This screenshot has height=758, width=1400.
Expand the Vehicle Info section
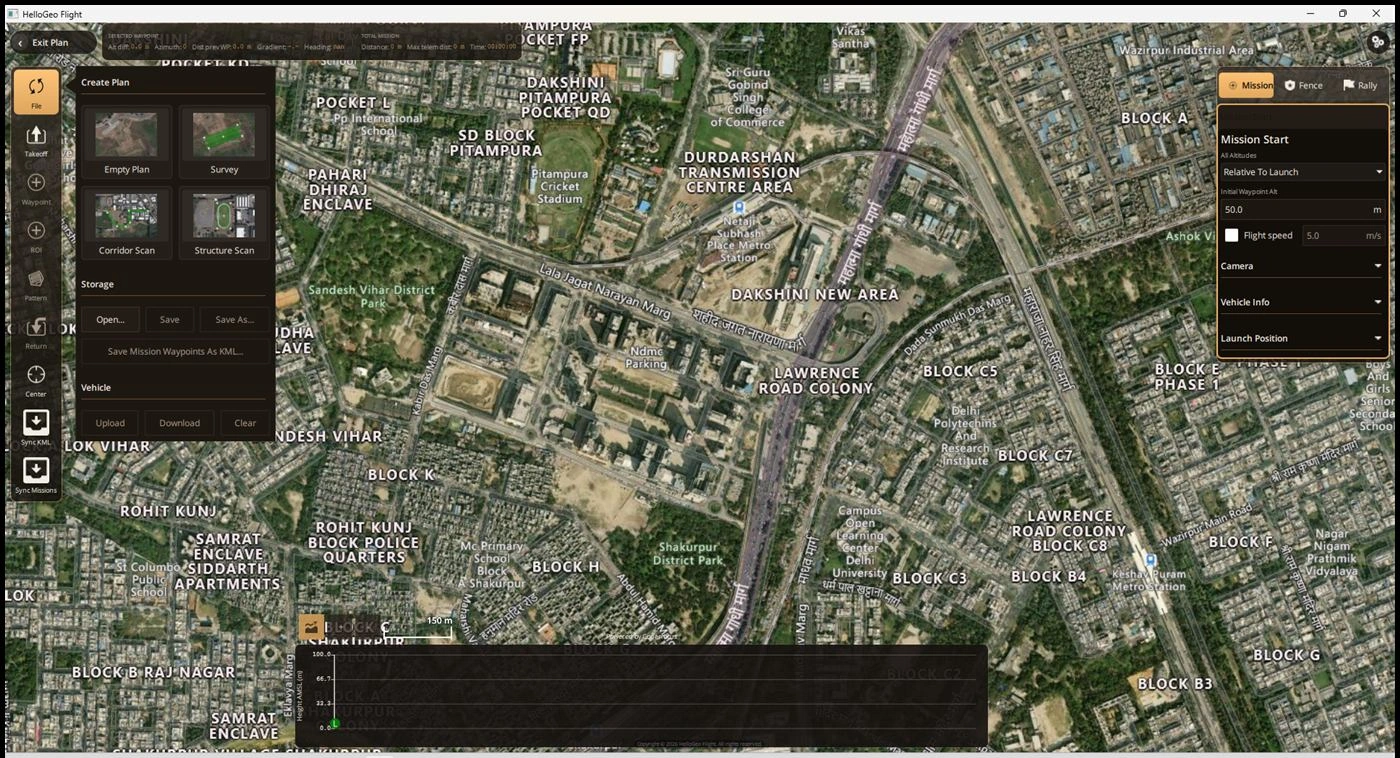coord(1302,302)
